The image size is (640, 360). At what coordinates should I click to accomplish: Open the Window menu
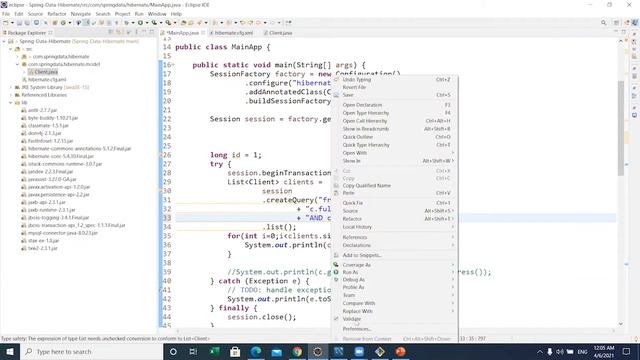point(157,14)
